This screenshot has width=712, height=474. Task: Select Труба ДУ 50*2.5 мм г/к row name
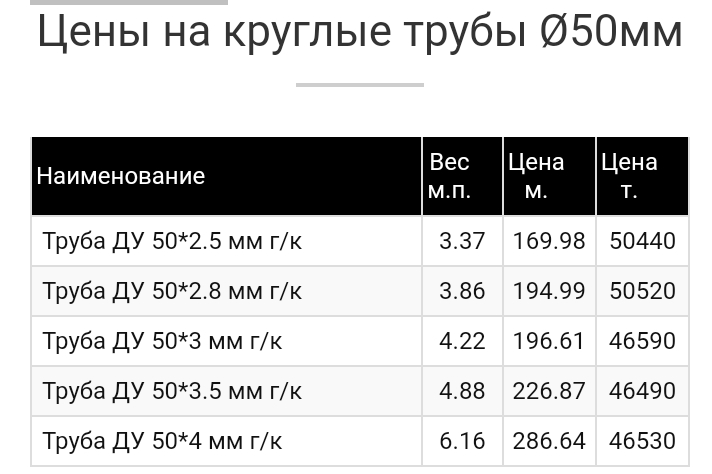pyautogui.click(x=172, y=241)
